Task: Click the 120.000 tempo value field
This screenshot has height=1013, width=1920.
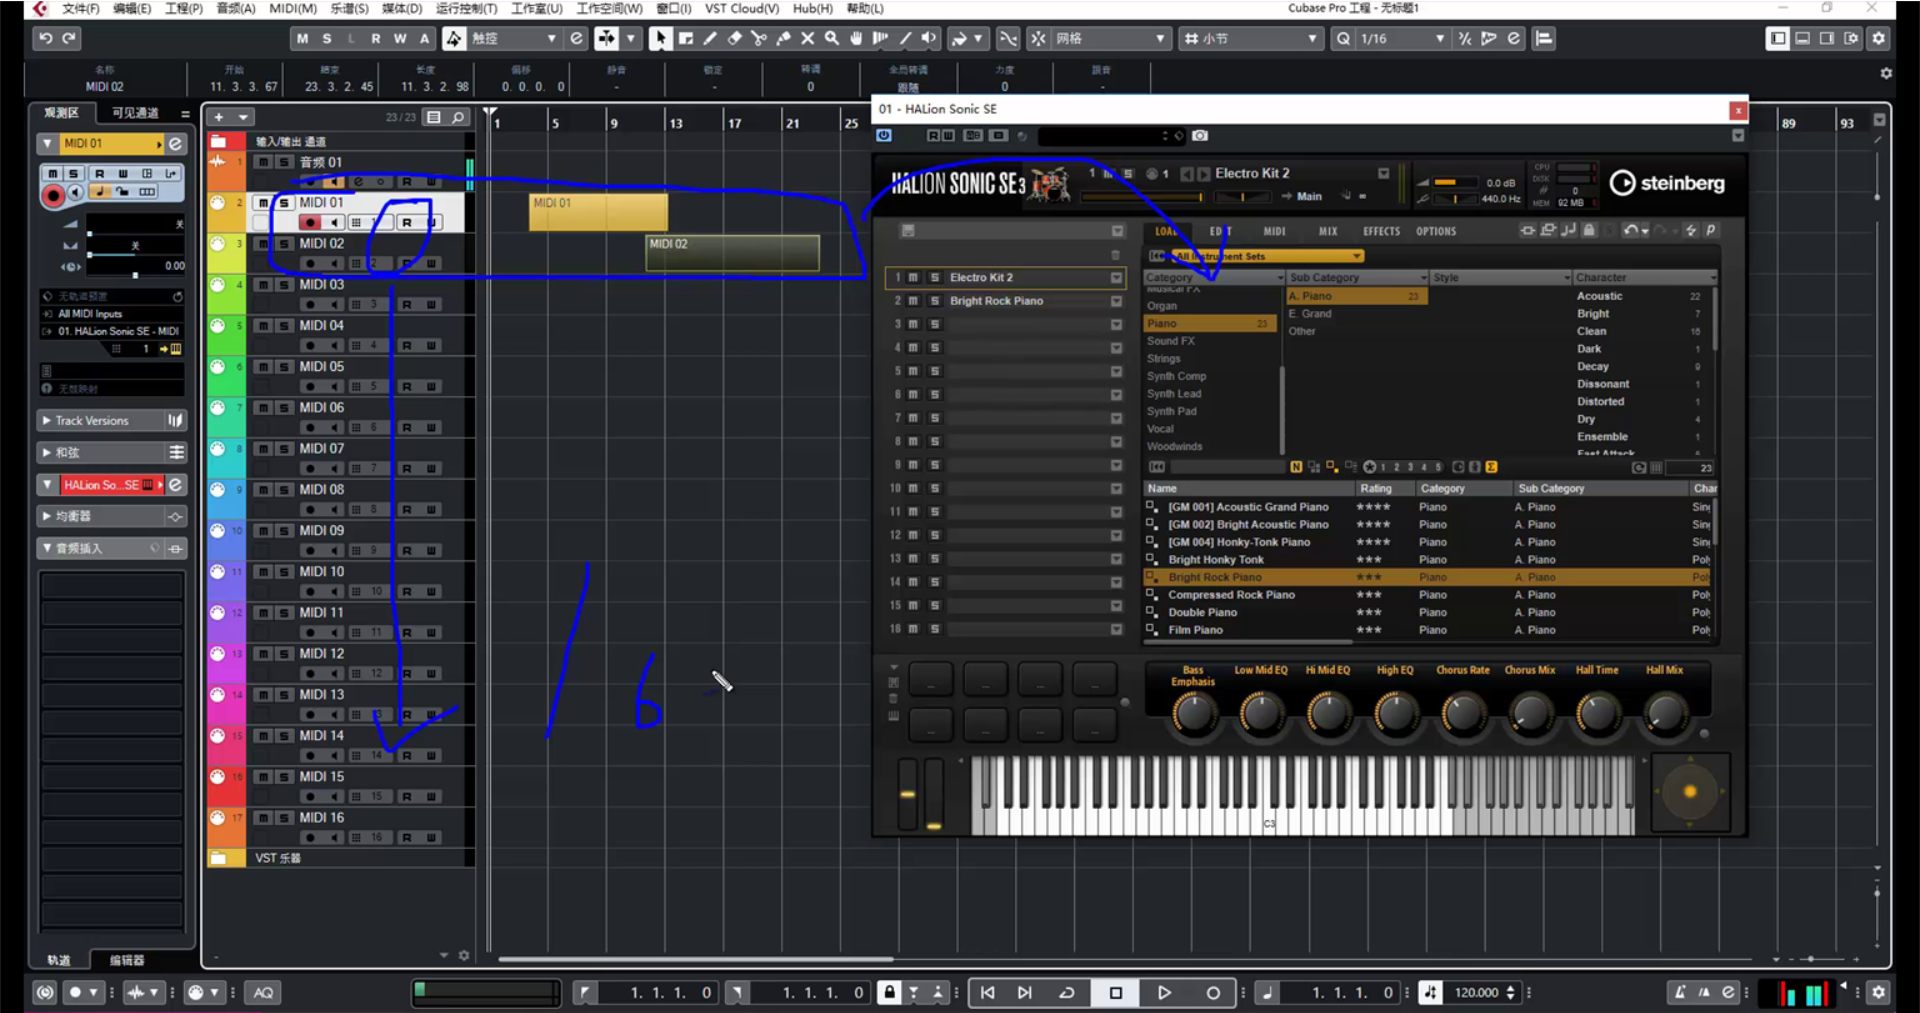Action: tap(1476, 992)
